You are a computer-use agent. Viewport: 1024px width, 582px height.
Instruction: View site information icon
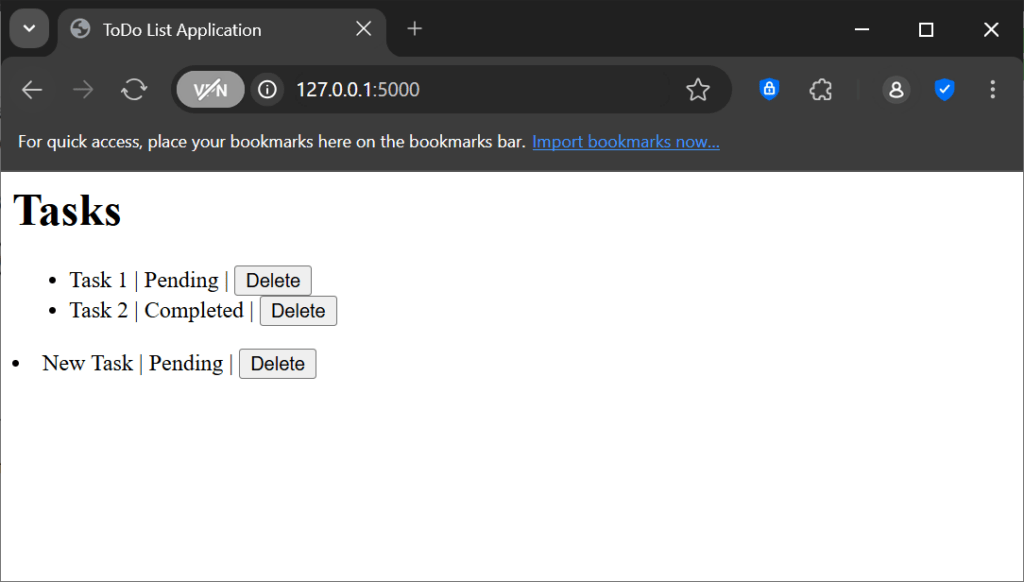tap(267, 89)
